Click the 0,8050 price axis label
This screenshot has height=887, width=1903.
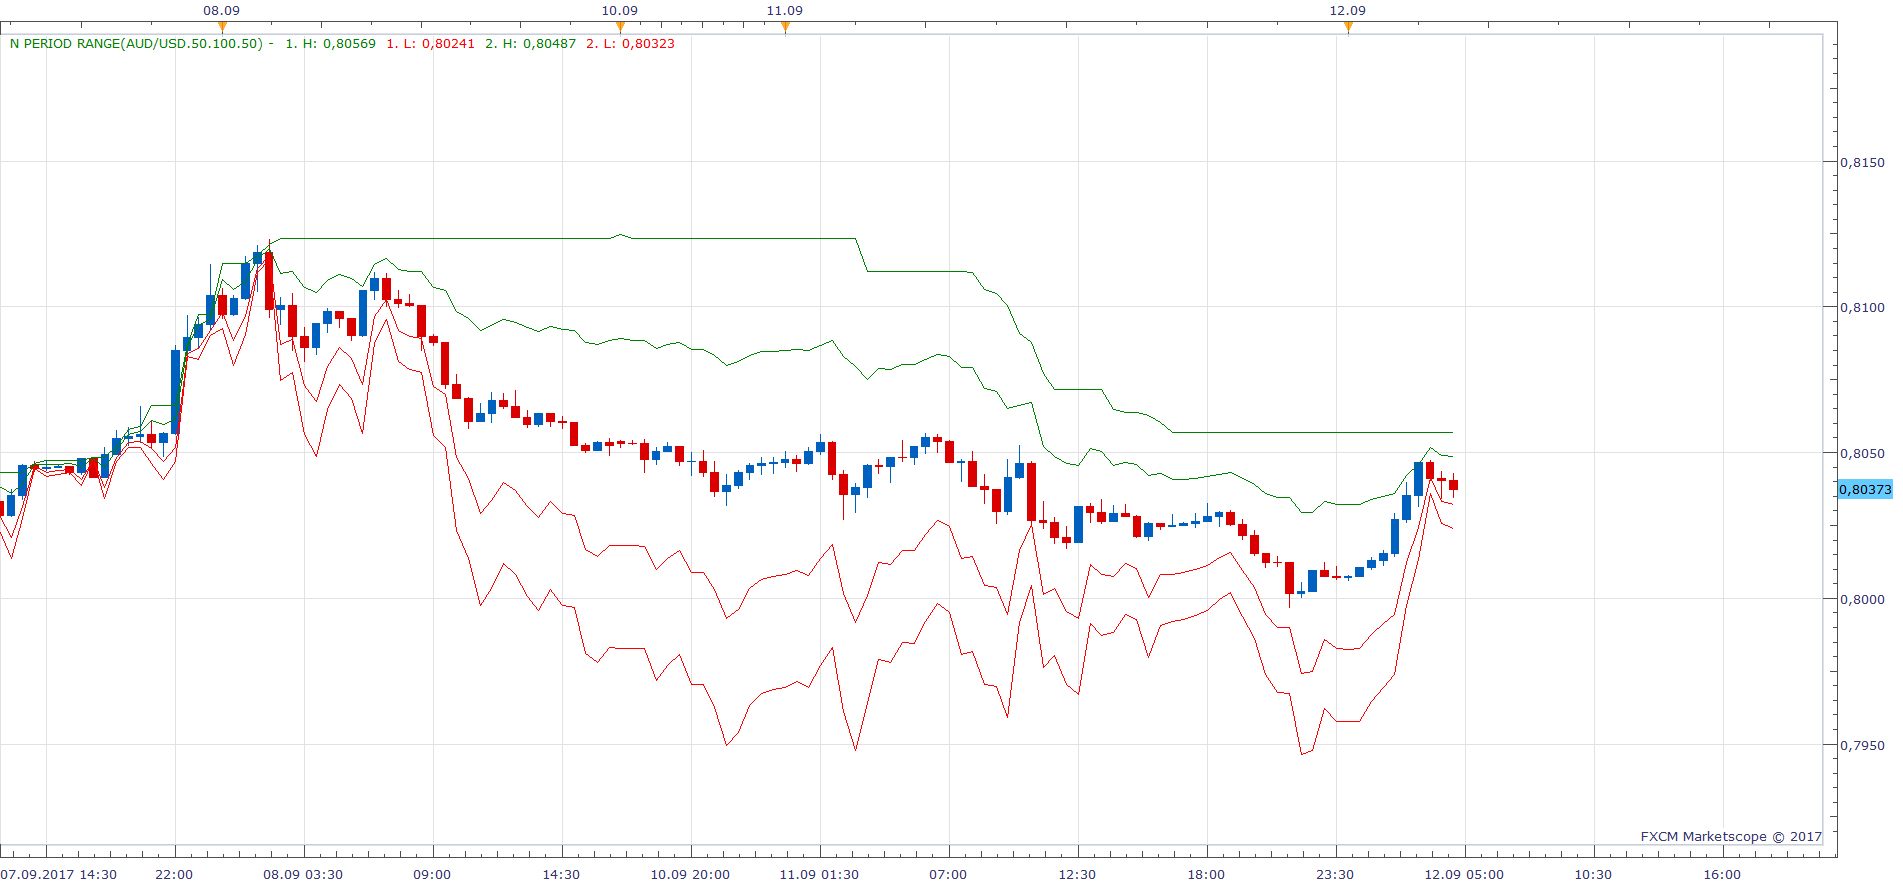(x=1862, y=453)
